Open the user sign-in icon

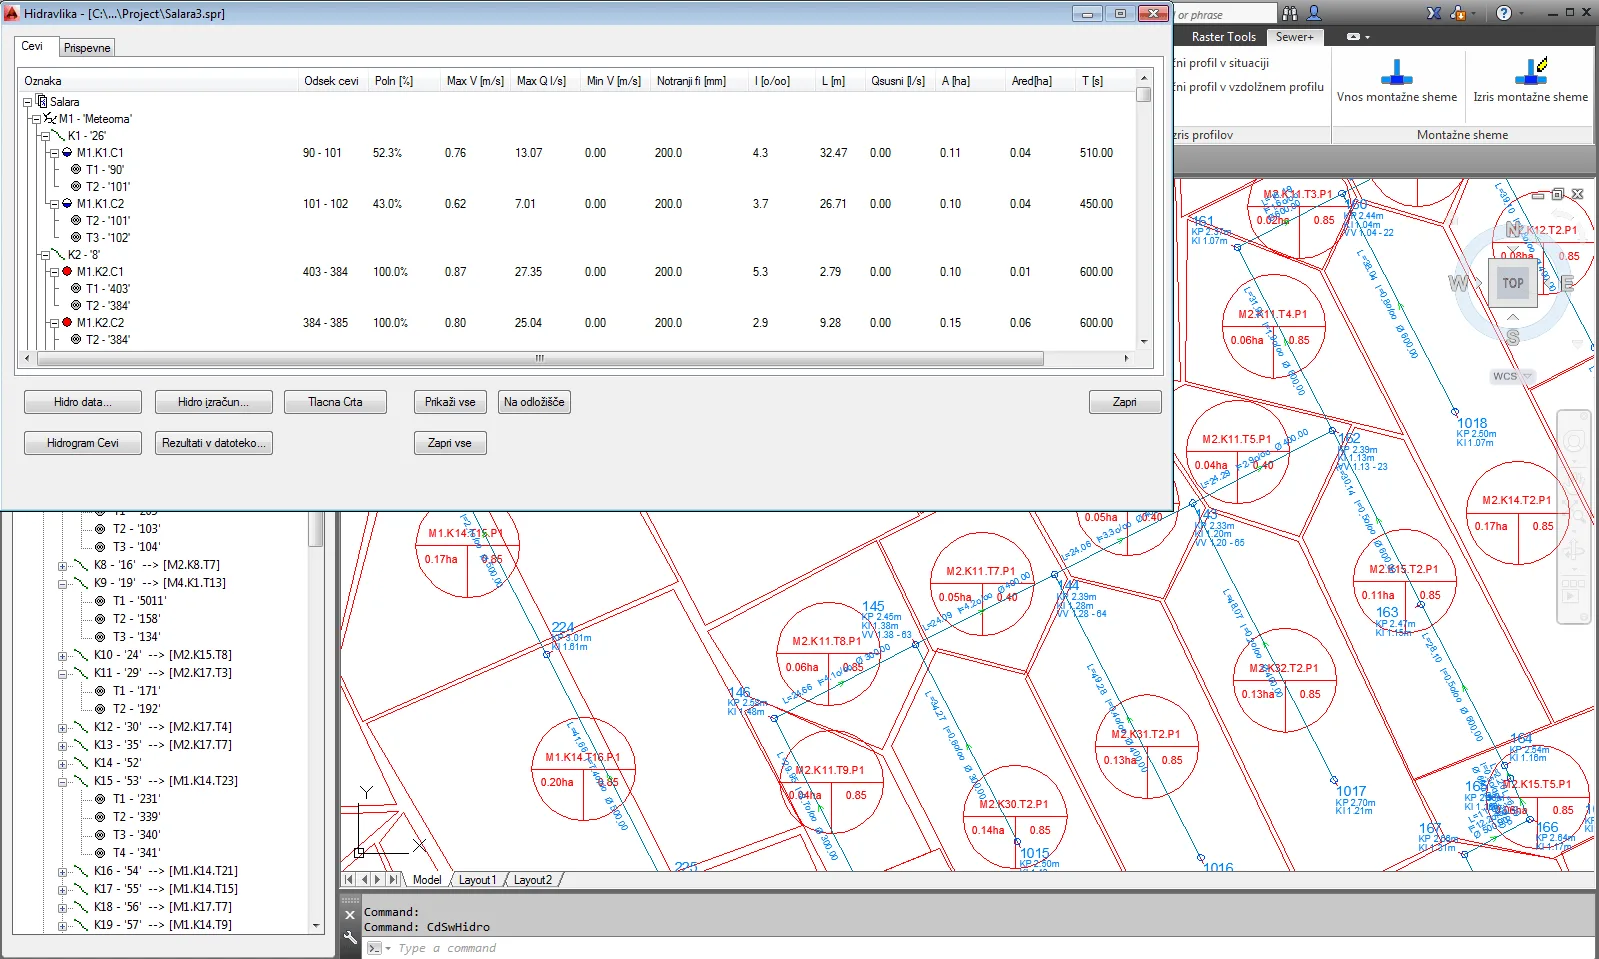[1314, 13]
